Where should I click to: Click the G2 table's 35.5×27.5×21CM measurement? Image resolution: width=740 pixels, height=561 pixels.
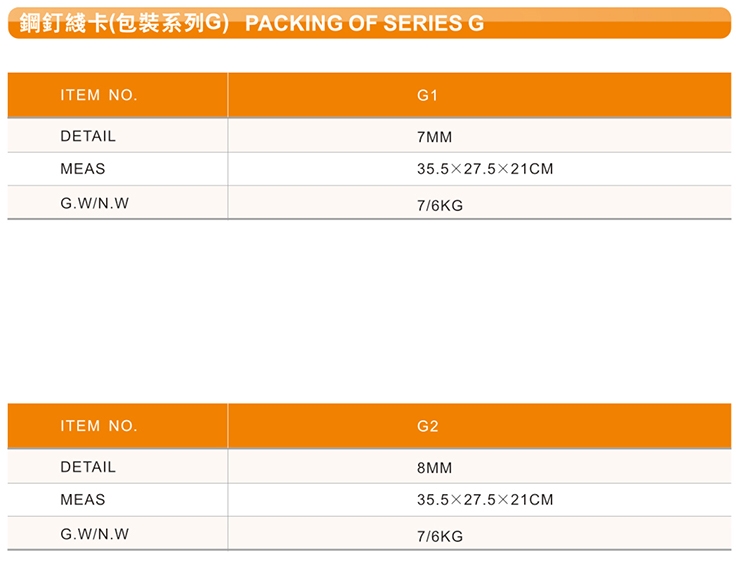484,499
